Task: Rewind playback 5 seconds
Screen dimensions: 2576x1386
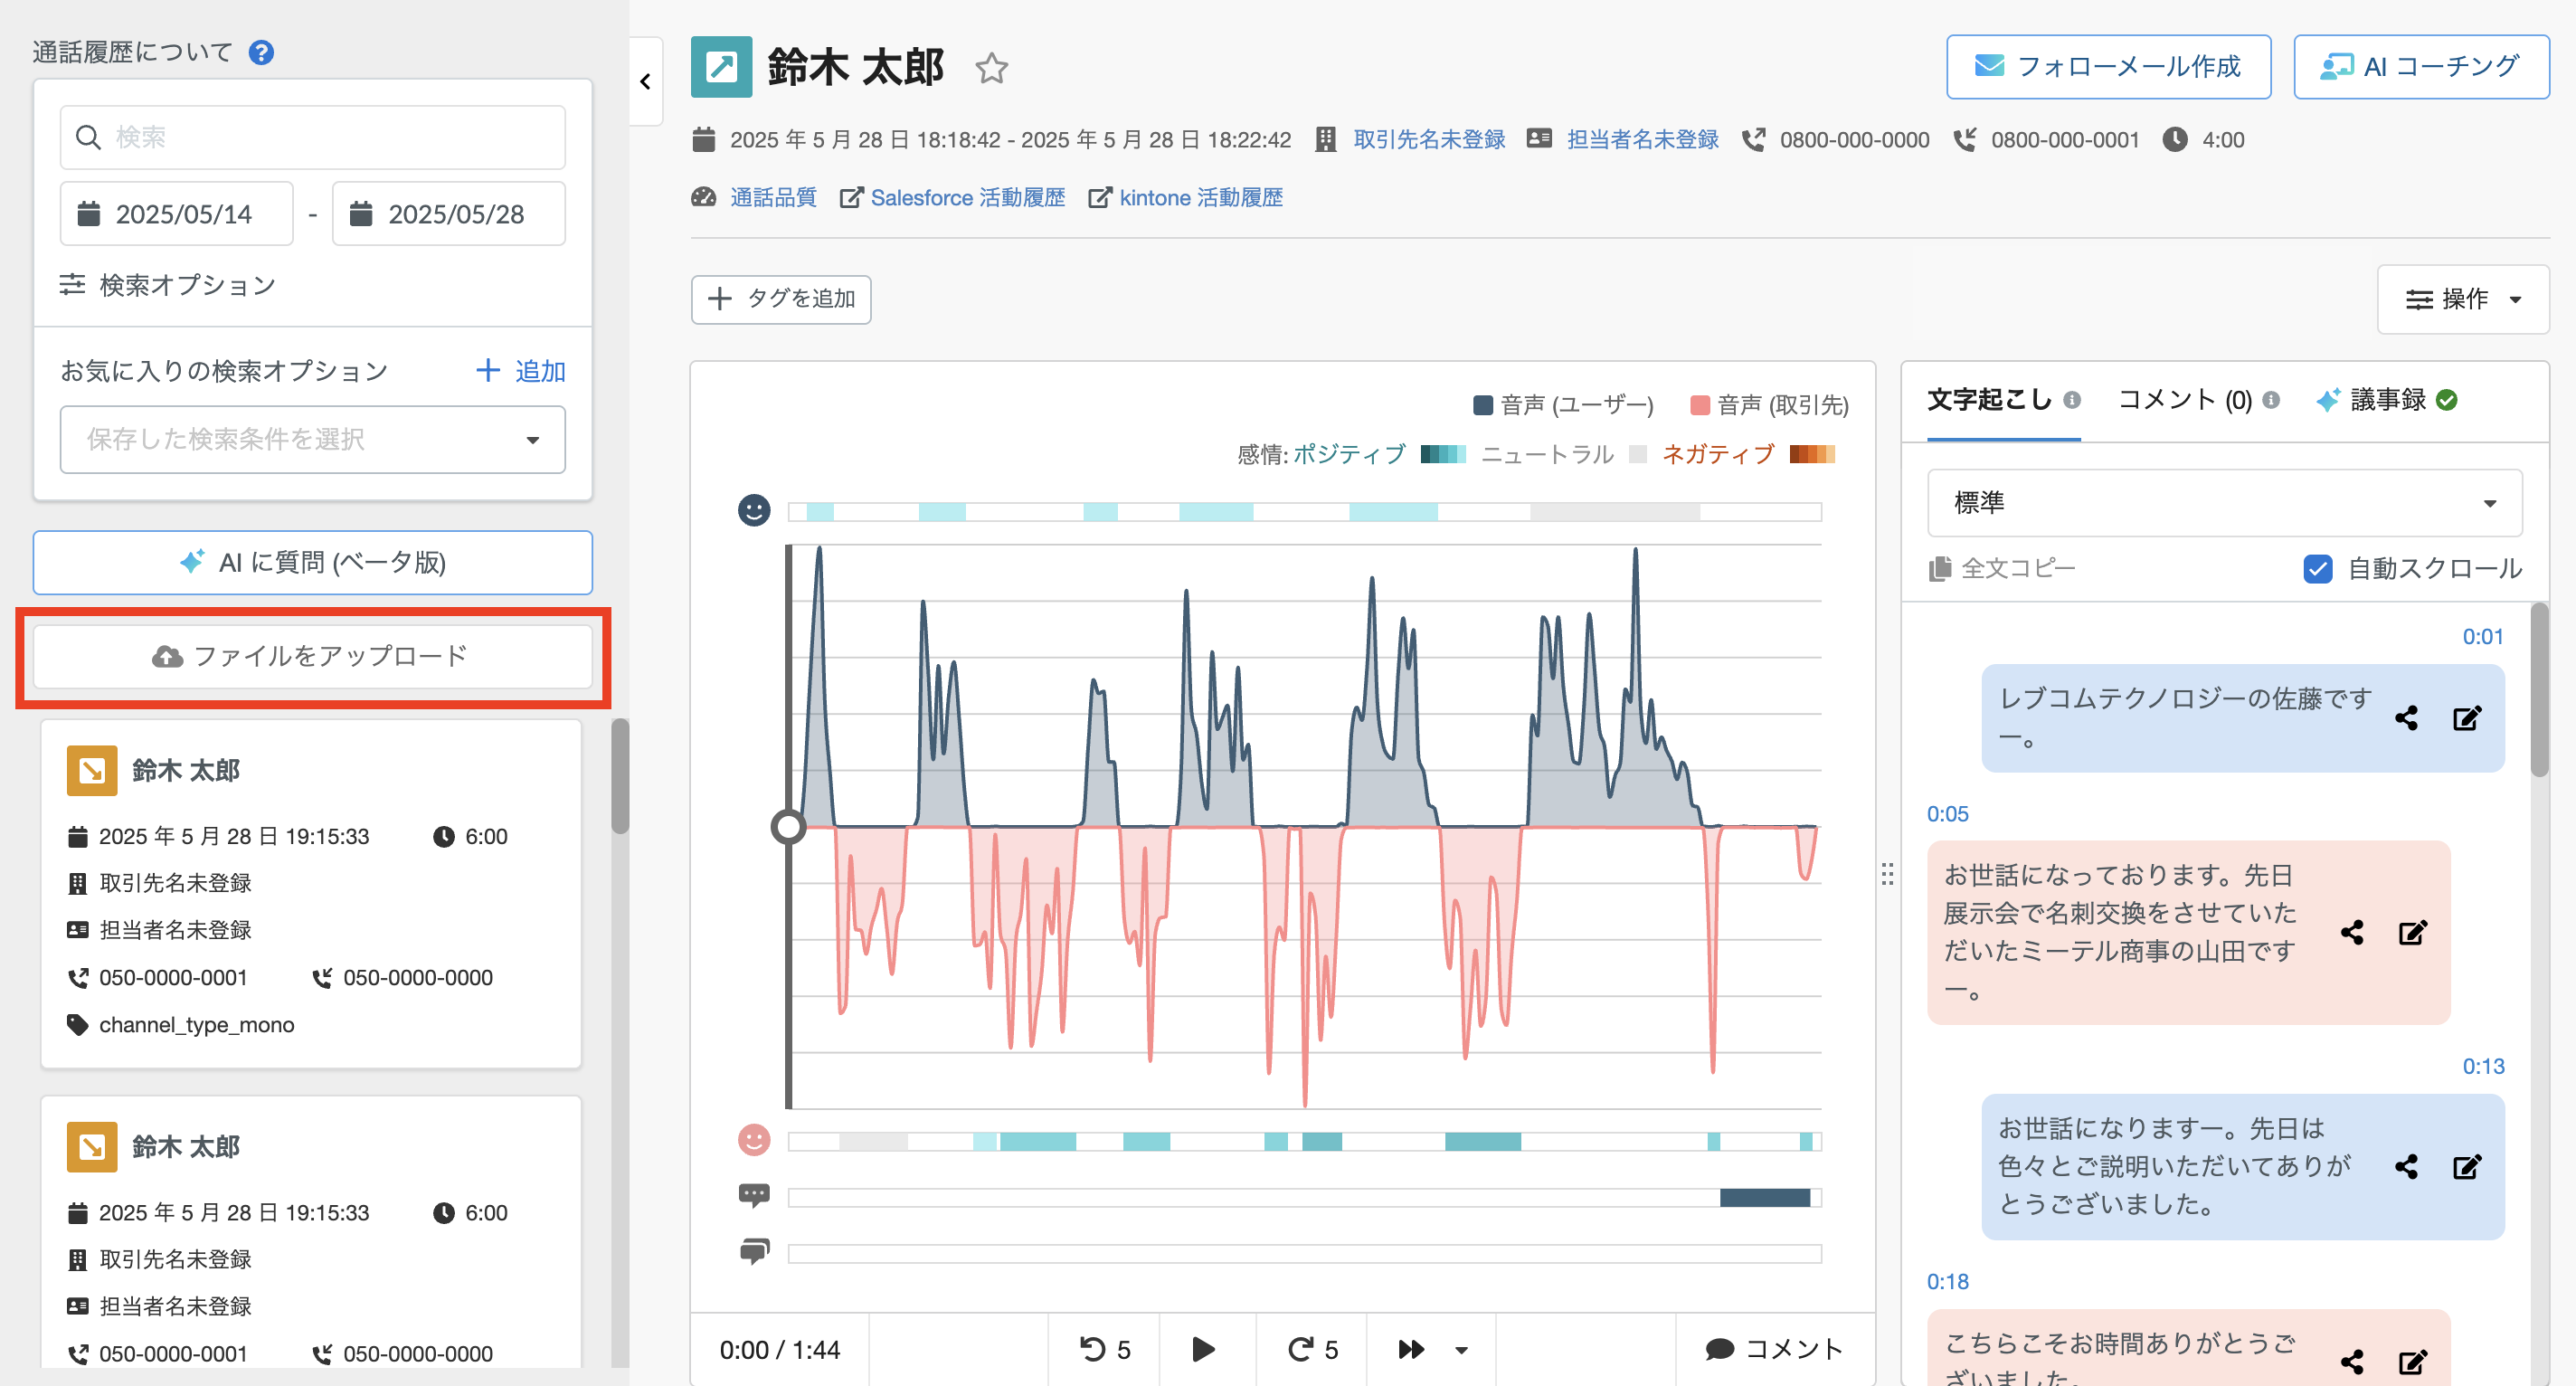Action: (1104, 1349)
